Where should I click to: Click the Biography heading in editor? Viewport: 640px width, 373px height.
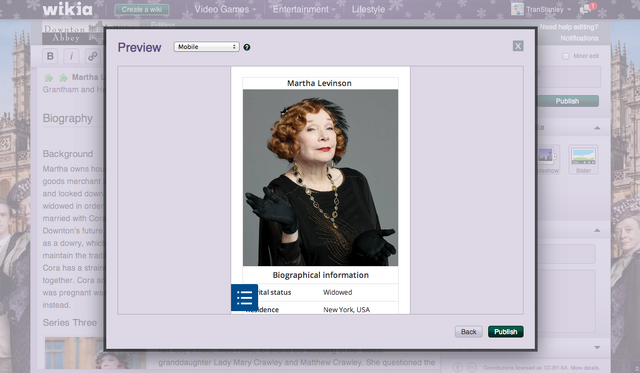tap(68, 118)
